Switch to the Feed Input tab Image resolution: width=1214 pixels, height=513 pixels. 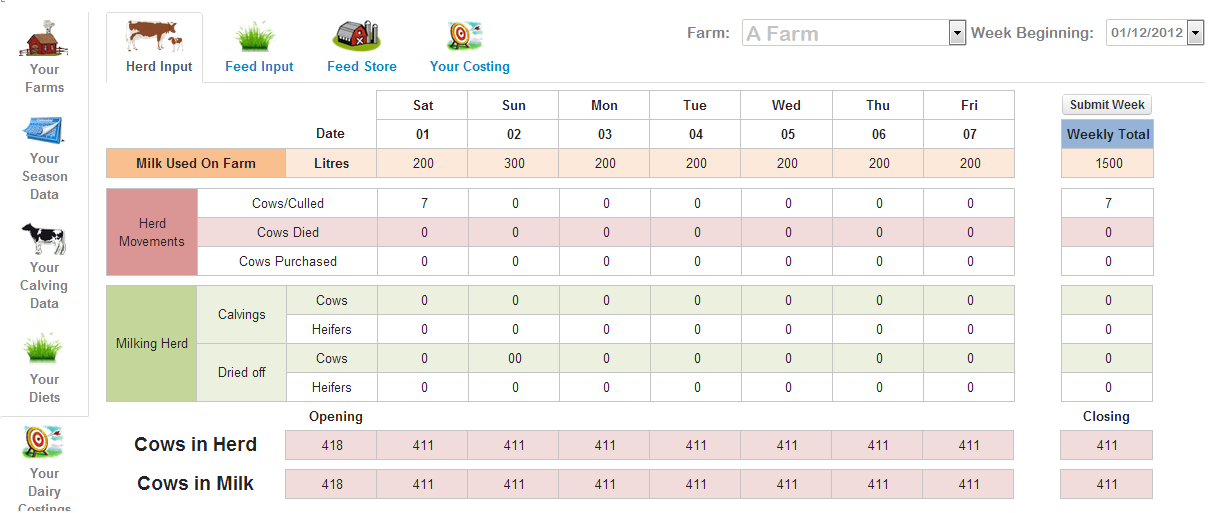pyautogui.click(x=259, y=66)
